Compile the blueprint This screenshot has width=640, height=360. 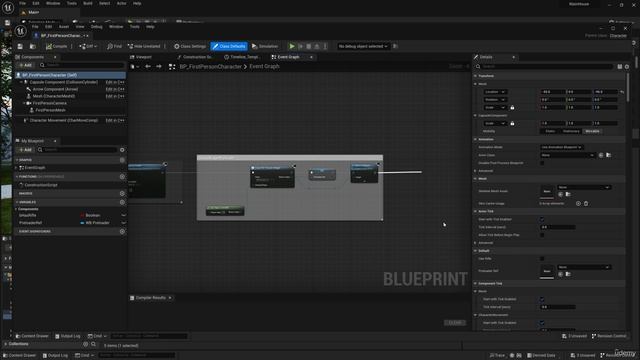57,47
